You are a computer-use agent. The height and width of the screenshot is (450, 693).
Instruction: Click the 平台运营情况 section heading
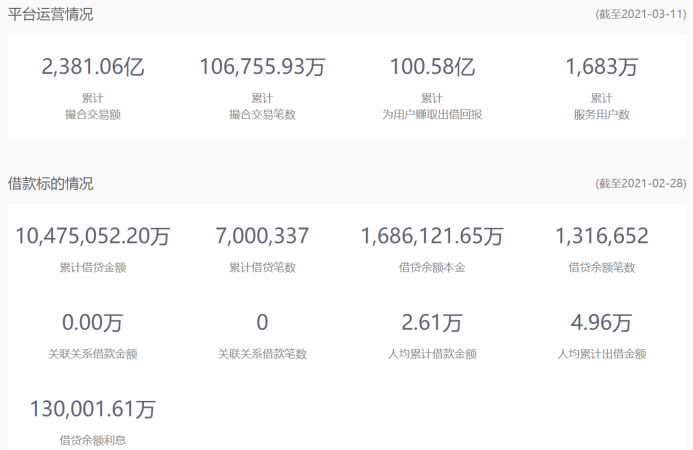52,15
